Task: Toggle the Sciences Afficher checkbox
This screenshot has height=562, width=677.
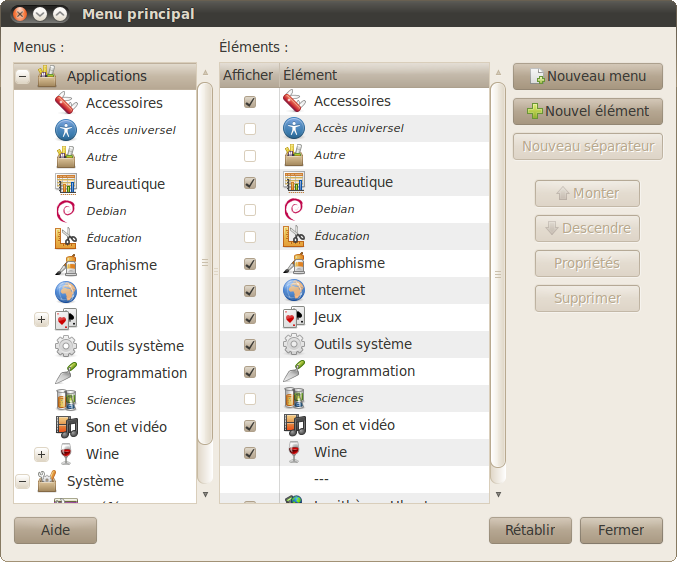Action: [x=250, y=399]
